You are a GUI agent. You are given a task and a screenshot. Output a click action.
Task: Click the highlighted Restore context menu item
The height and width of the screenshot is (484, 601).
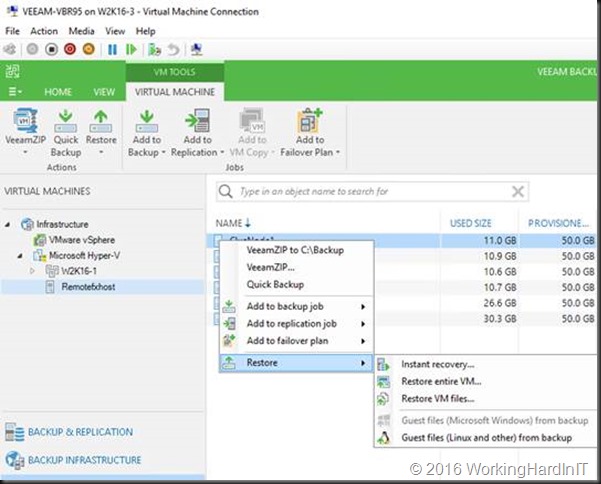click(296, 363)
